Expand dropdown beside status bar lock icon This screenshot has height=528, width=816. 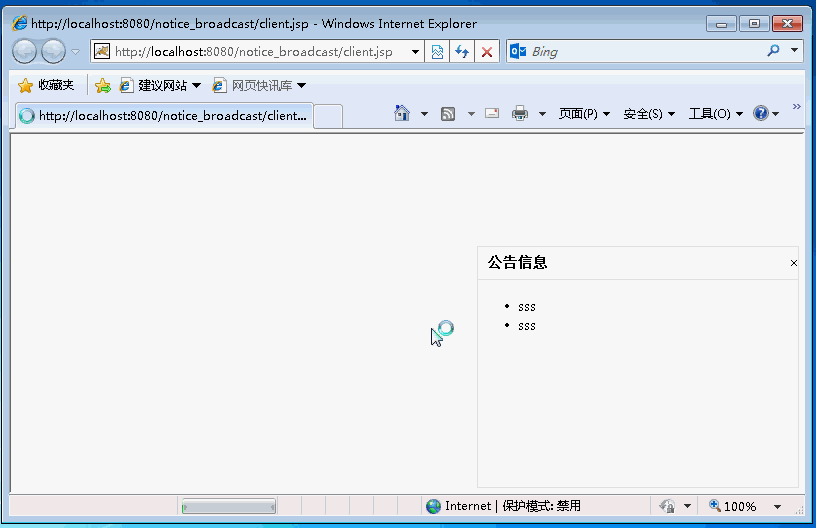click(687, 506)
